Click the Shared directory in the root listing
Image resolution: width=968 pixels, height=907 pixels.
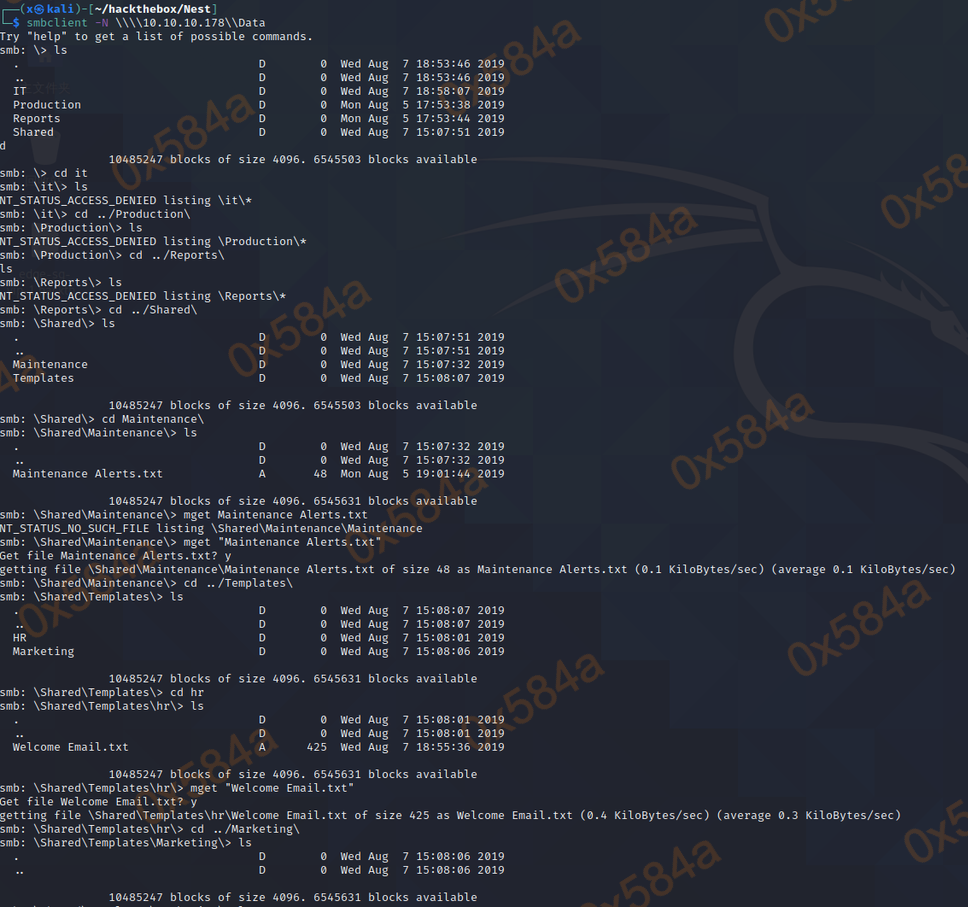(33, 133)
